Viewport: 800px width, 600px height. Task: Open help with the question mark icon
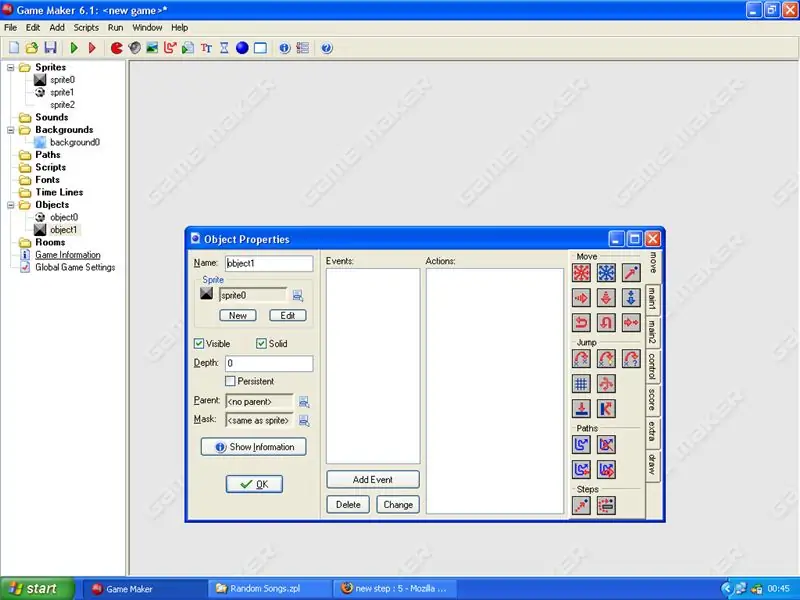pos(327,48)
